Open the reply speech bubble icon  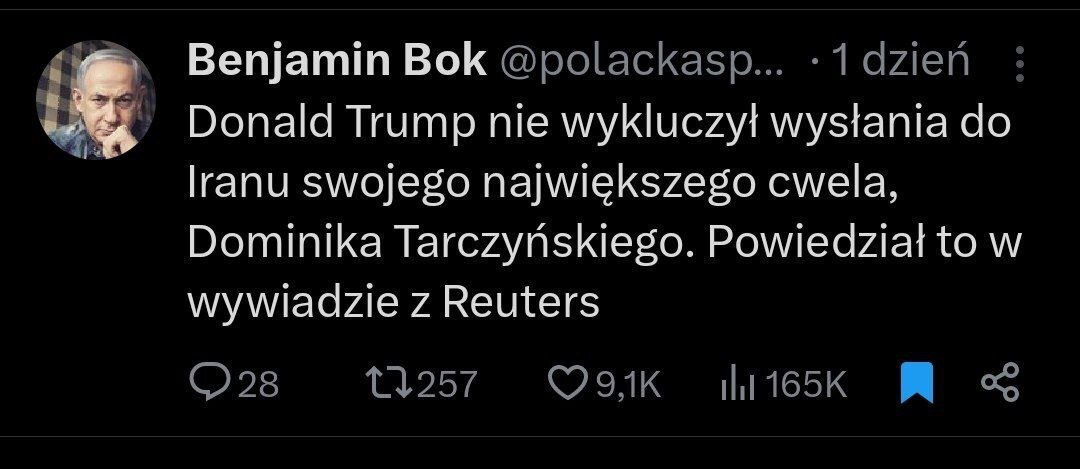pos(209,383)
